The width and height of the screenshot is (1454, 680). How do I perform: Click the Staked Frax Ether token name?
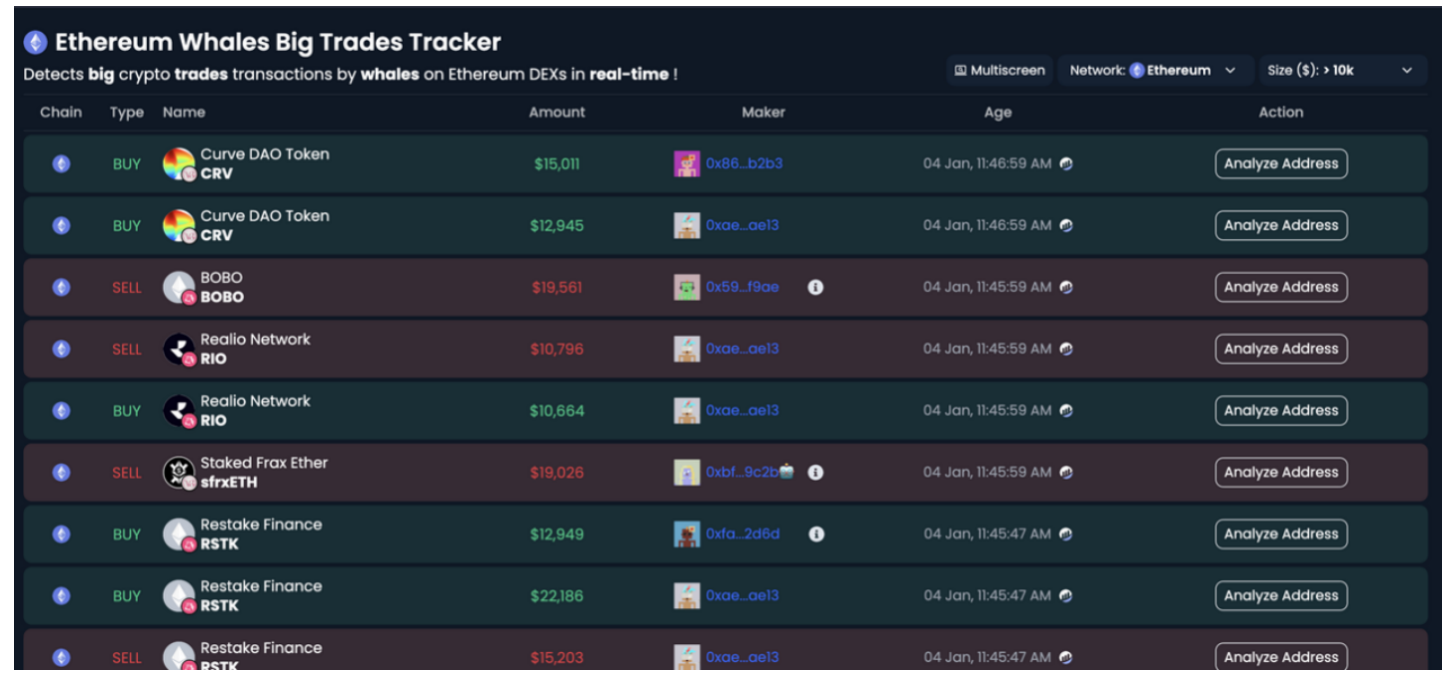coord(264,463)
